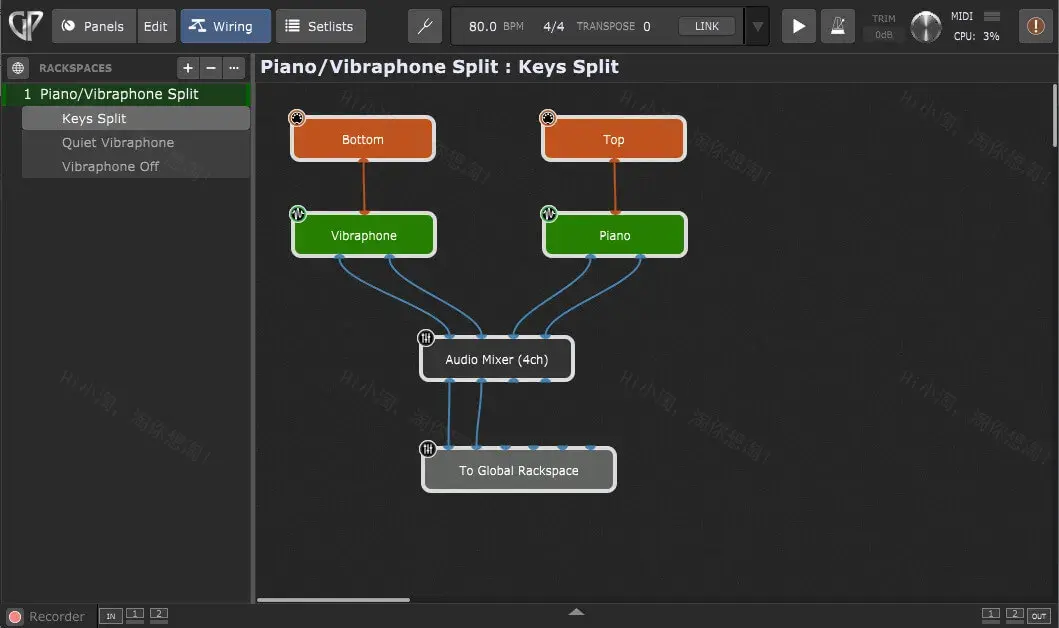The width and height of the screenshot is (1059, 628).
Task: Switch to the Panels view
Action: pos(94,27)
